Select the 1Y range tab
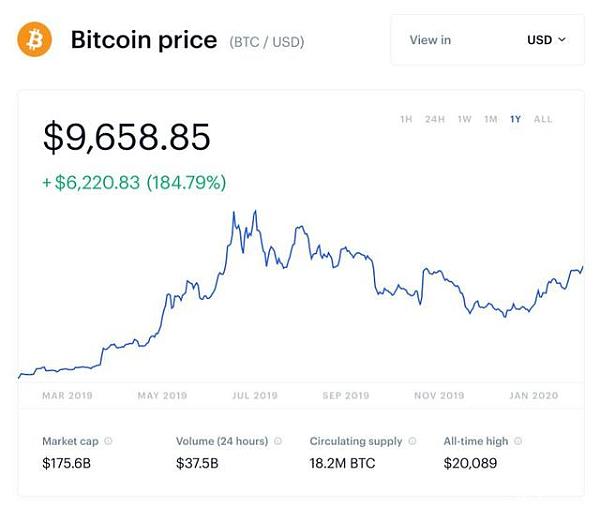Screen dimensions: 600x507 click(x=516, y=119)
